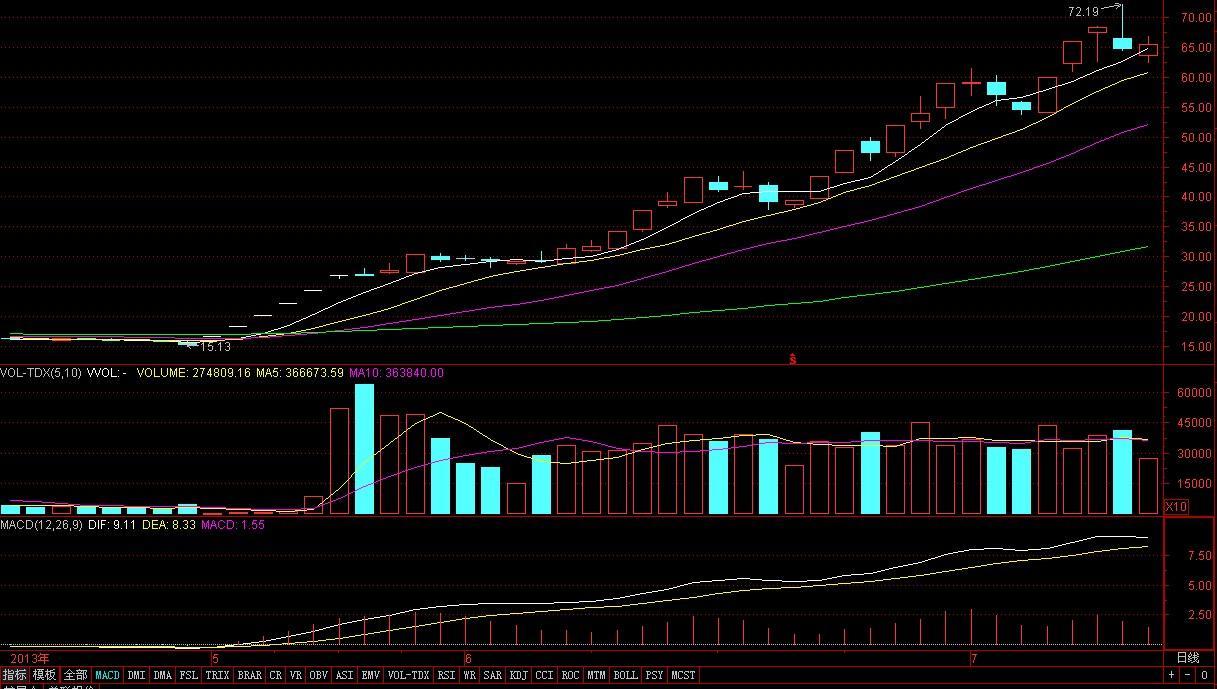Click the 72.19 high price label
Screen dimensions: 1217x689
[1083, 12]
